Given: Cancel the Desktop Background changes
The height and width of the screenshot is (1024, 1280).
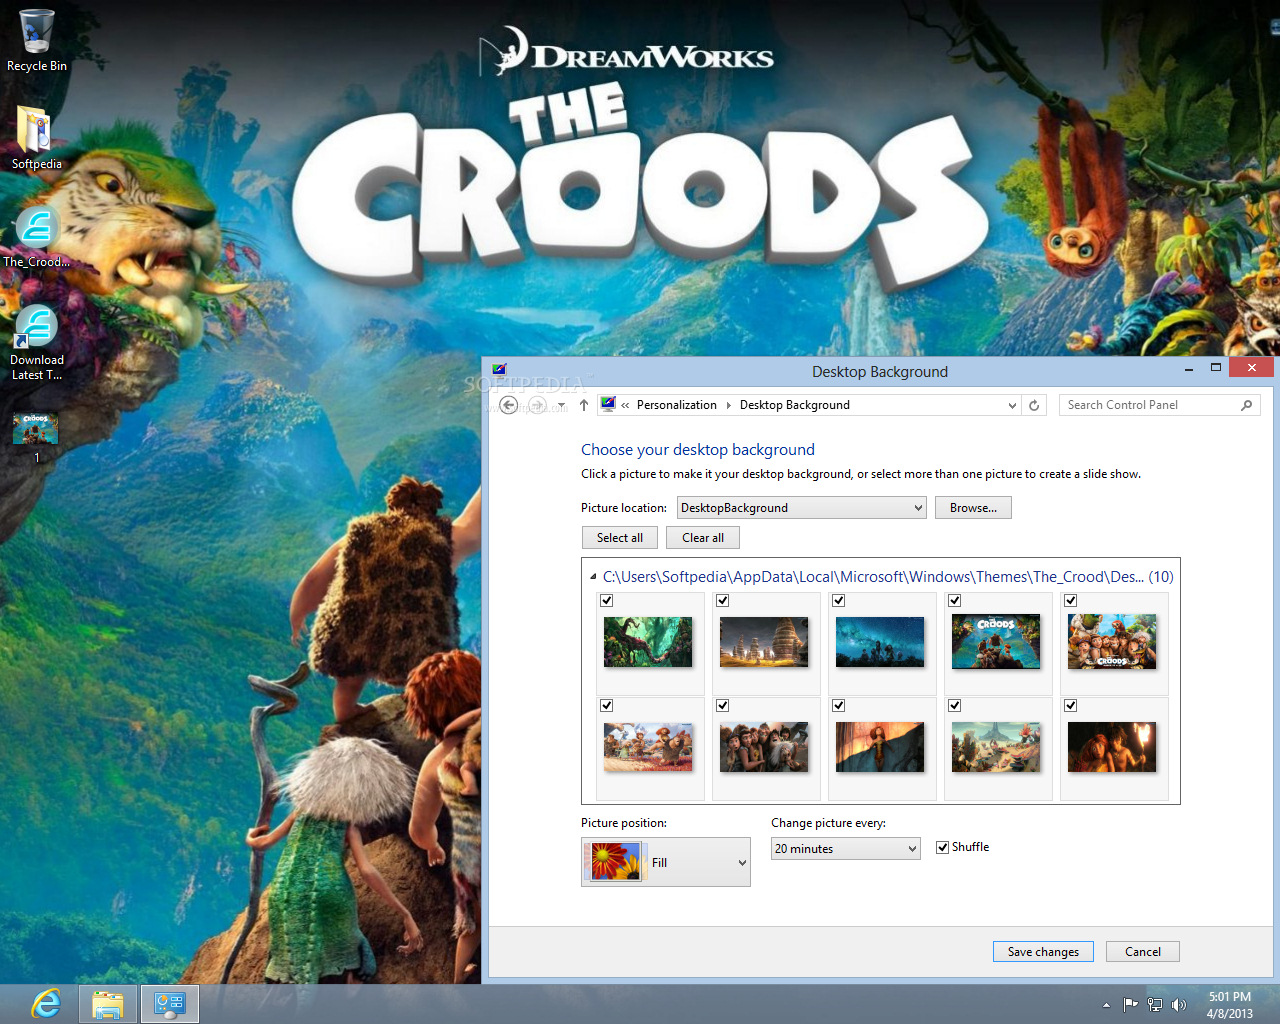Looking at the screenshot, I should [x=1143, y=952].
